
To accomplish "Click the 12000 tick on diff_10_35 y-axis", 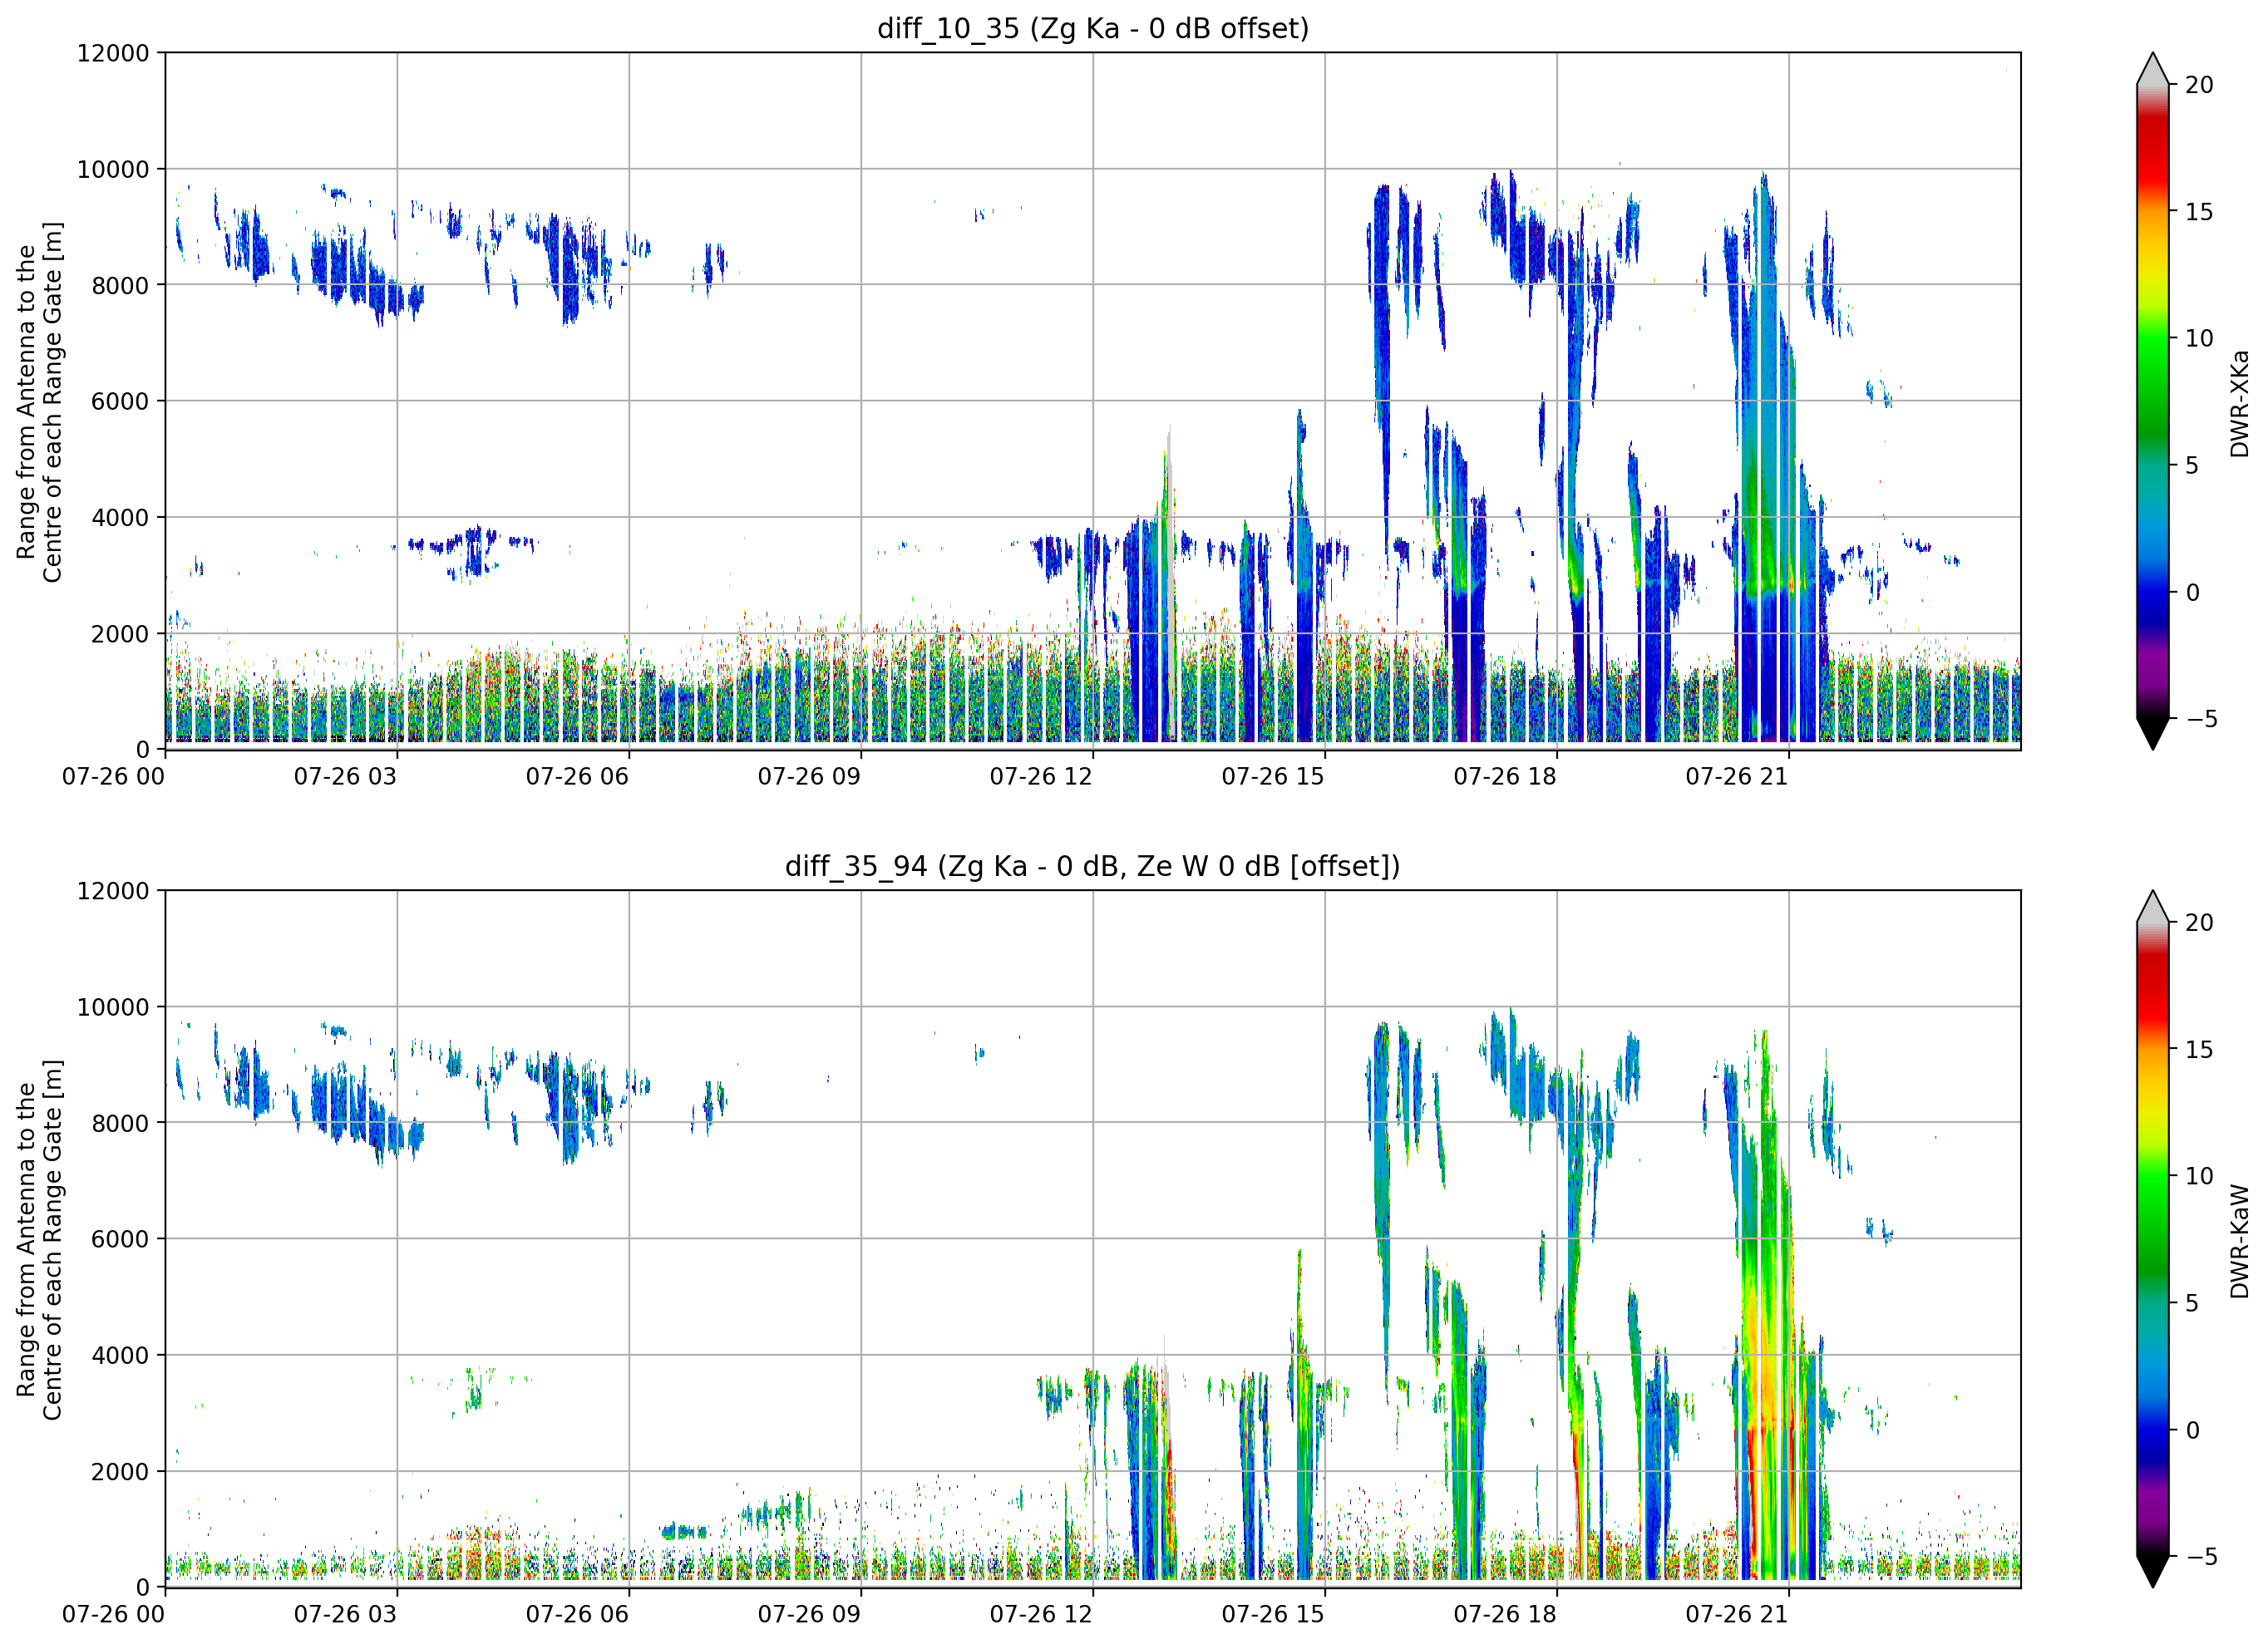I will tap(113, 53).
